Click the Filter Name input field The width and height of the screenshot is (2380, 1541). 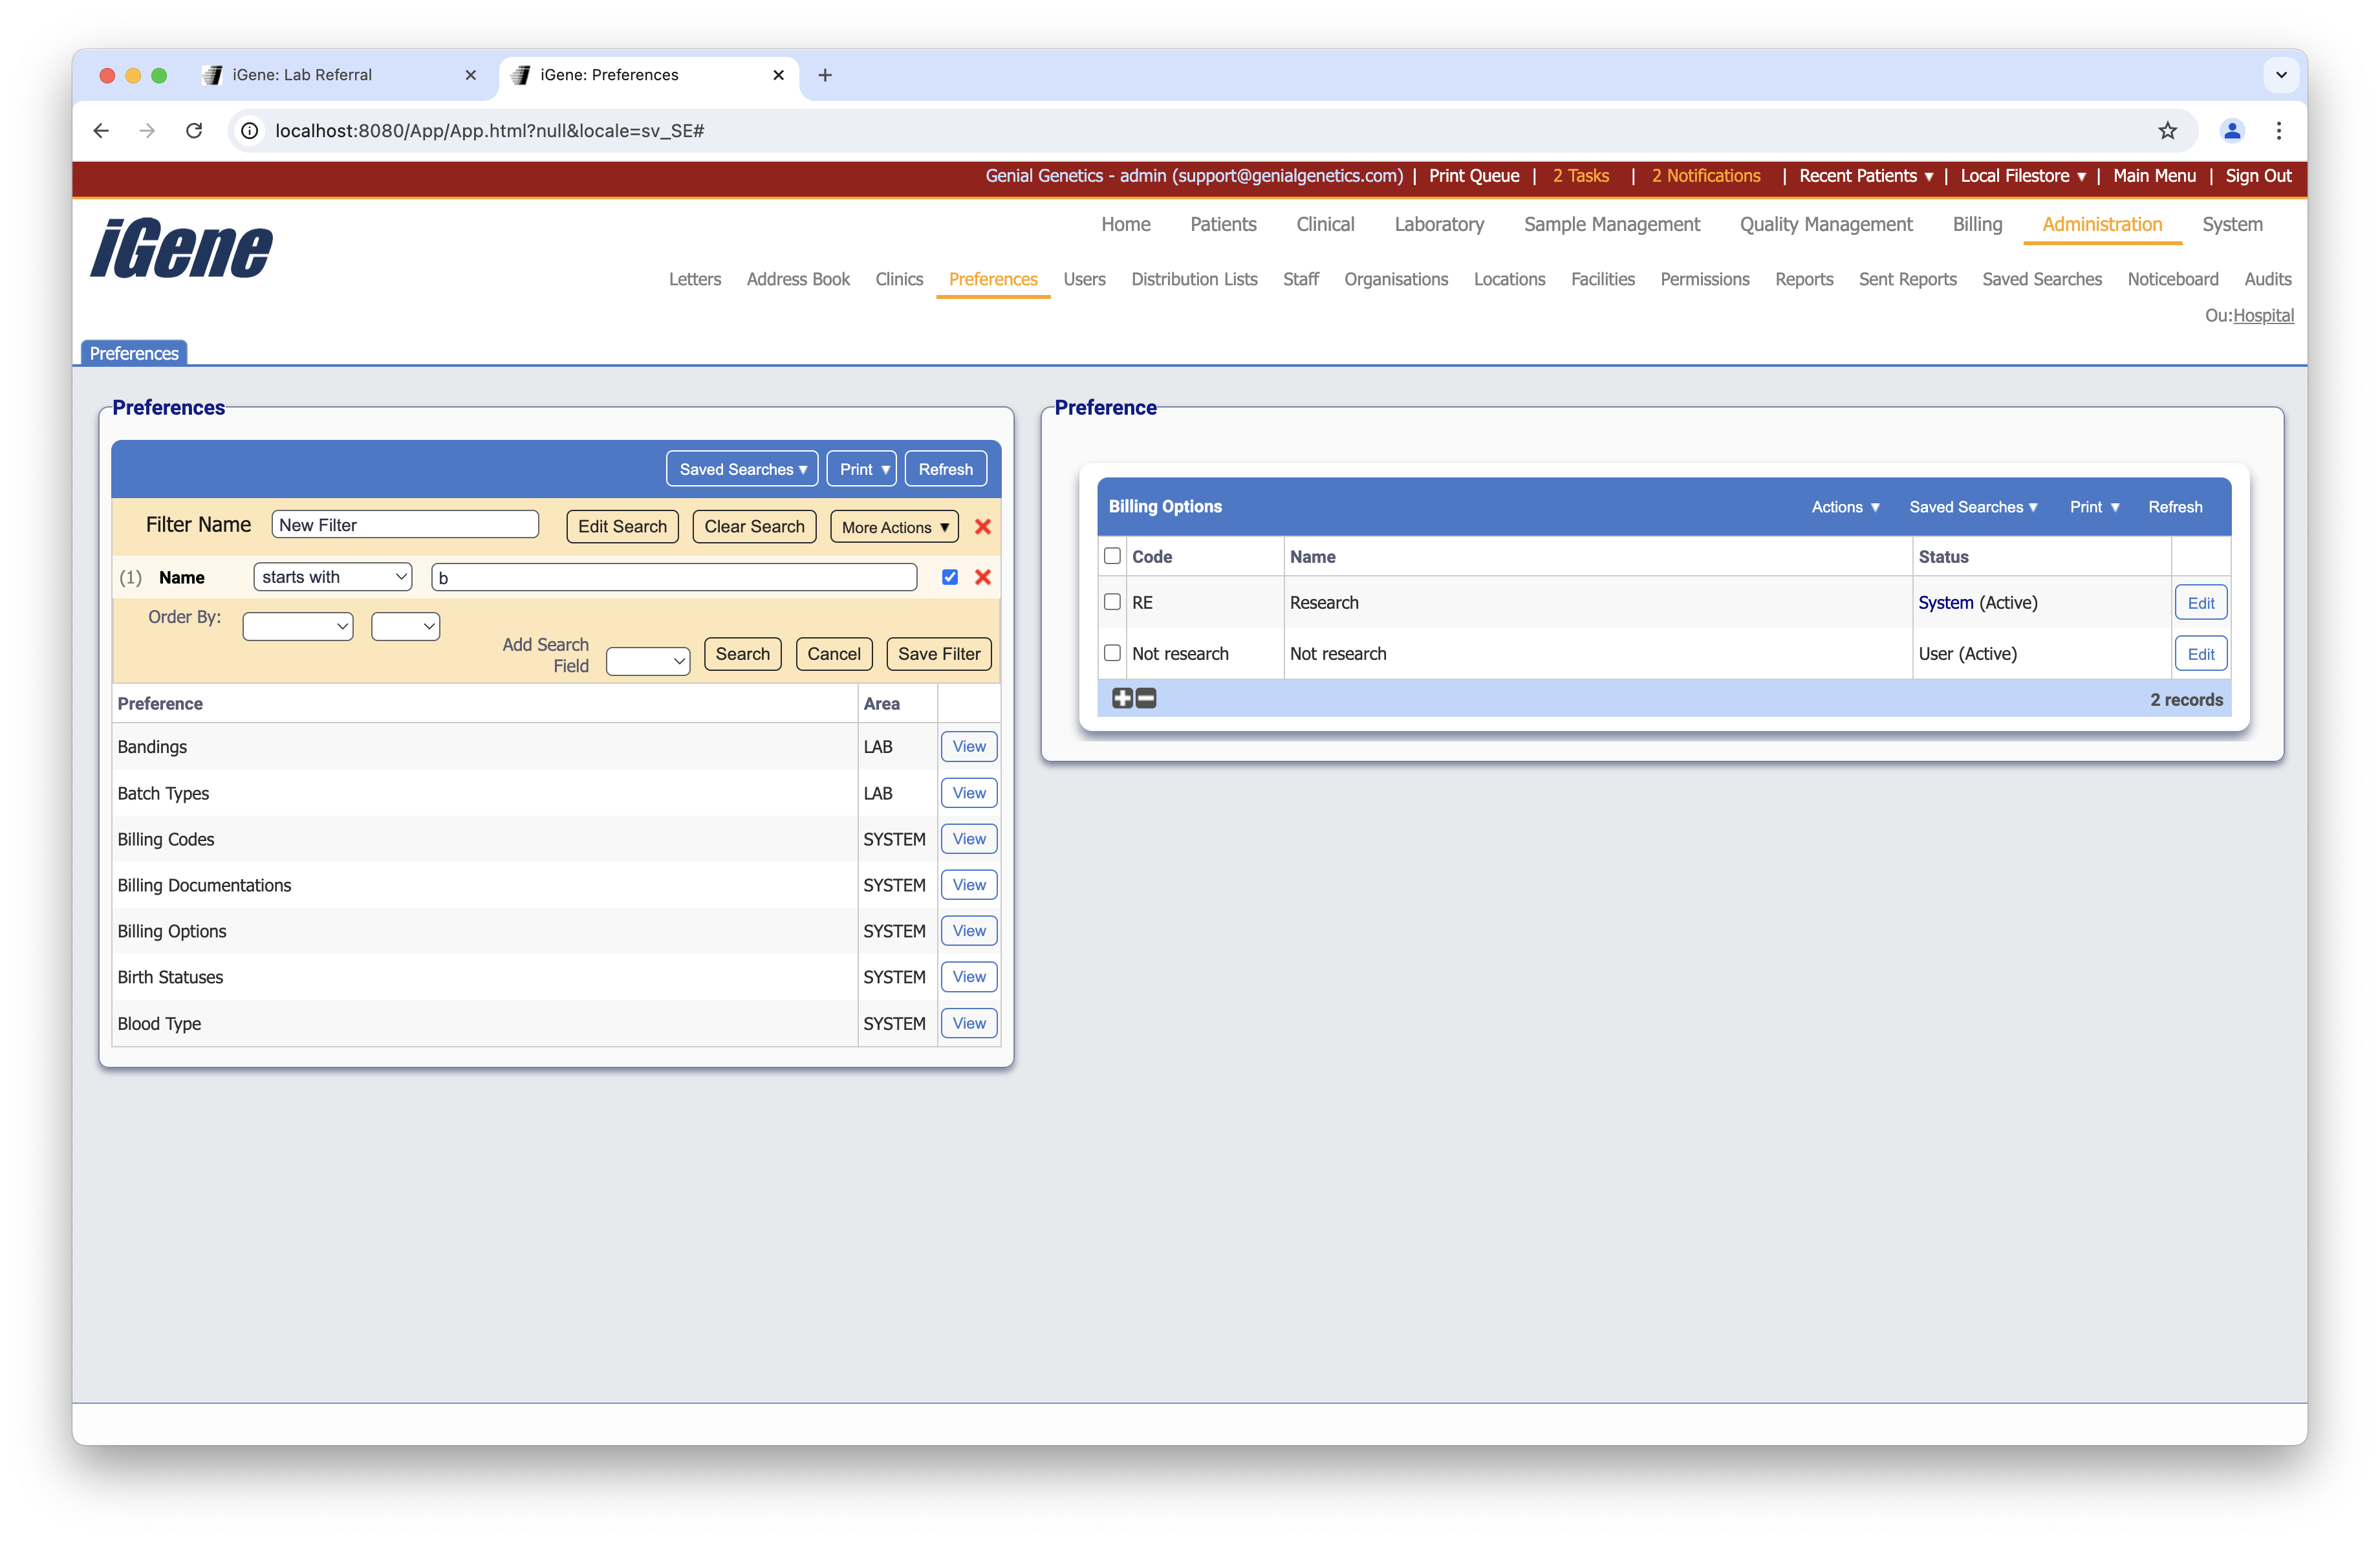[x=404, y=524]
